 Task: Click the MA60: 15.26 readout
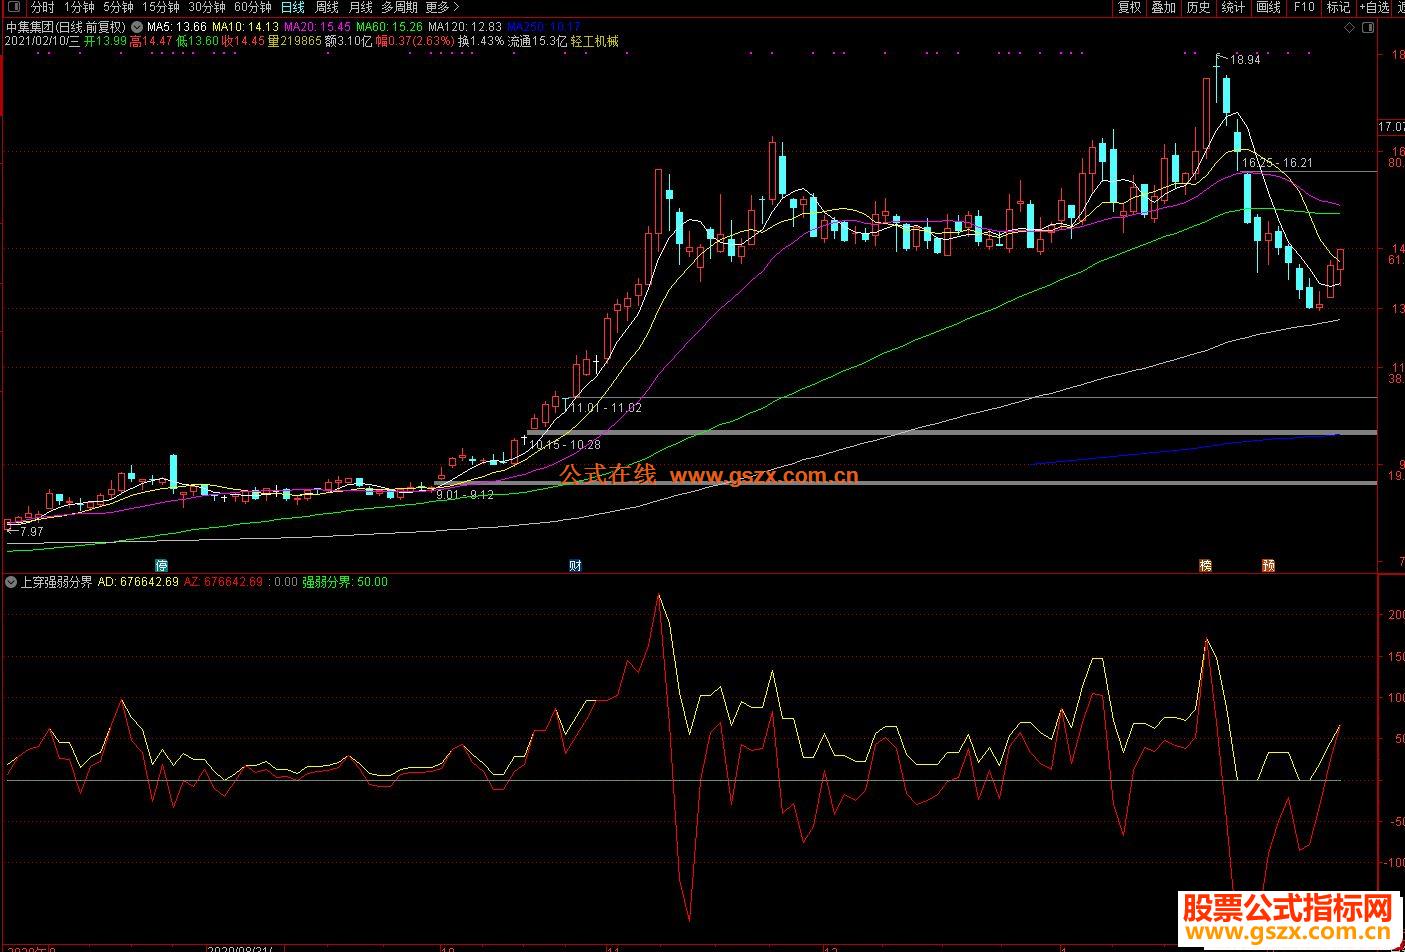390,27
